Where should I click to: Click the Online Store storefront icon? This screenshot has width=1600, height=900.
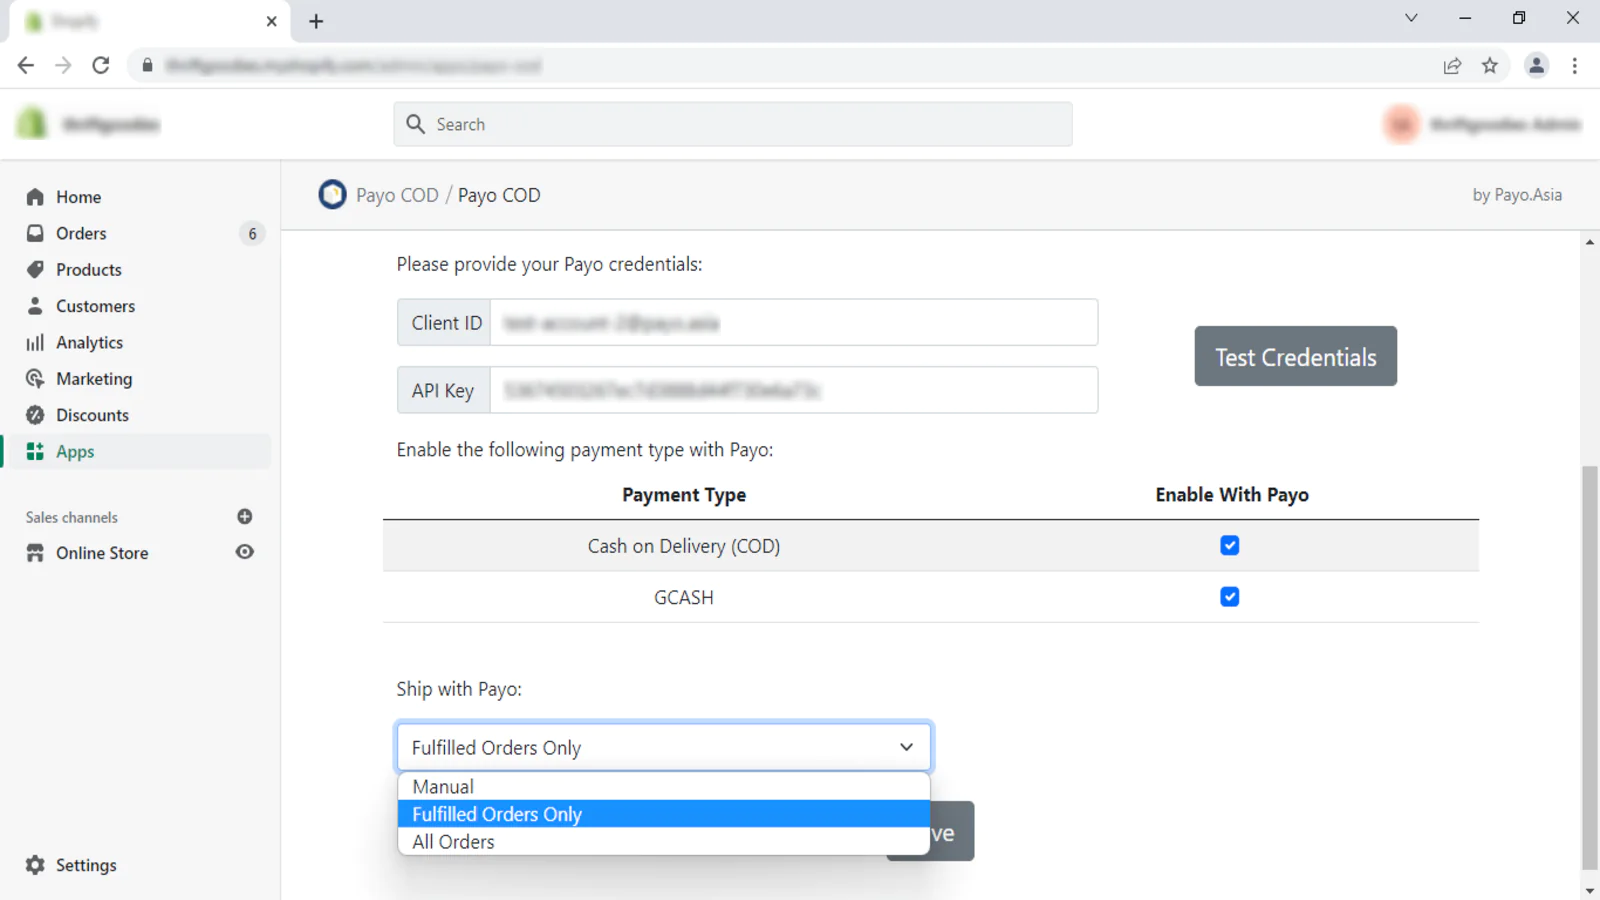[x=35, y=553]
